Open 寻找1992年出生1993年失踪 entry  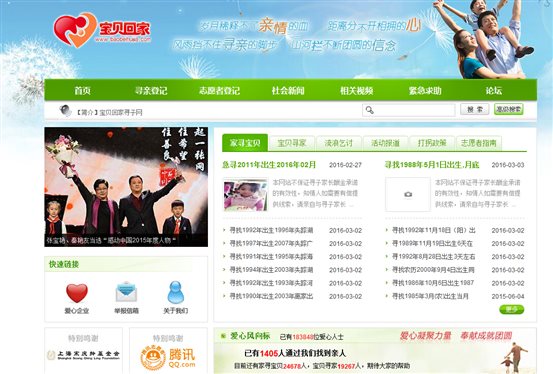[271, 283]
